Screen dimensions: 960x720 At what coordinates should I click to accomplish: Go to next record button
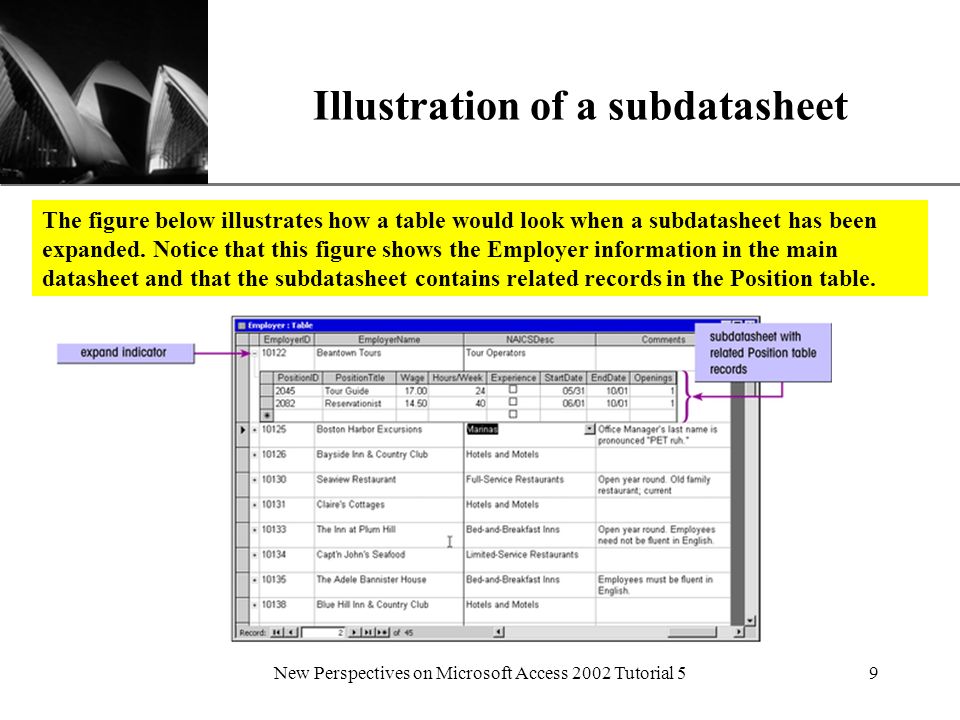354,632
